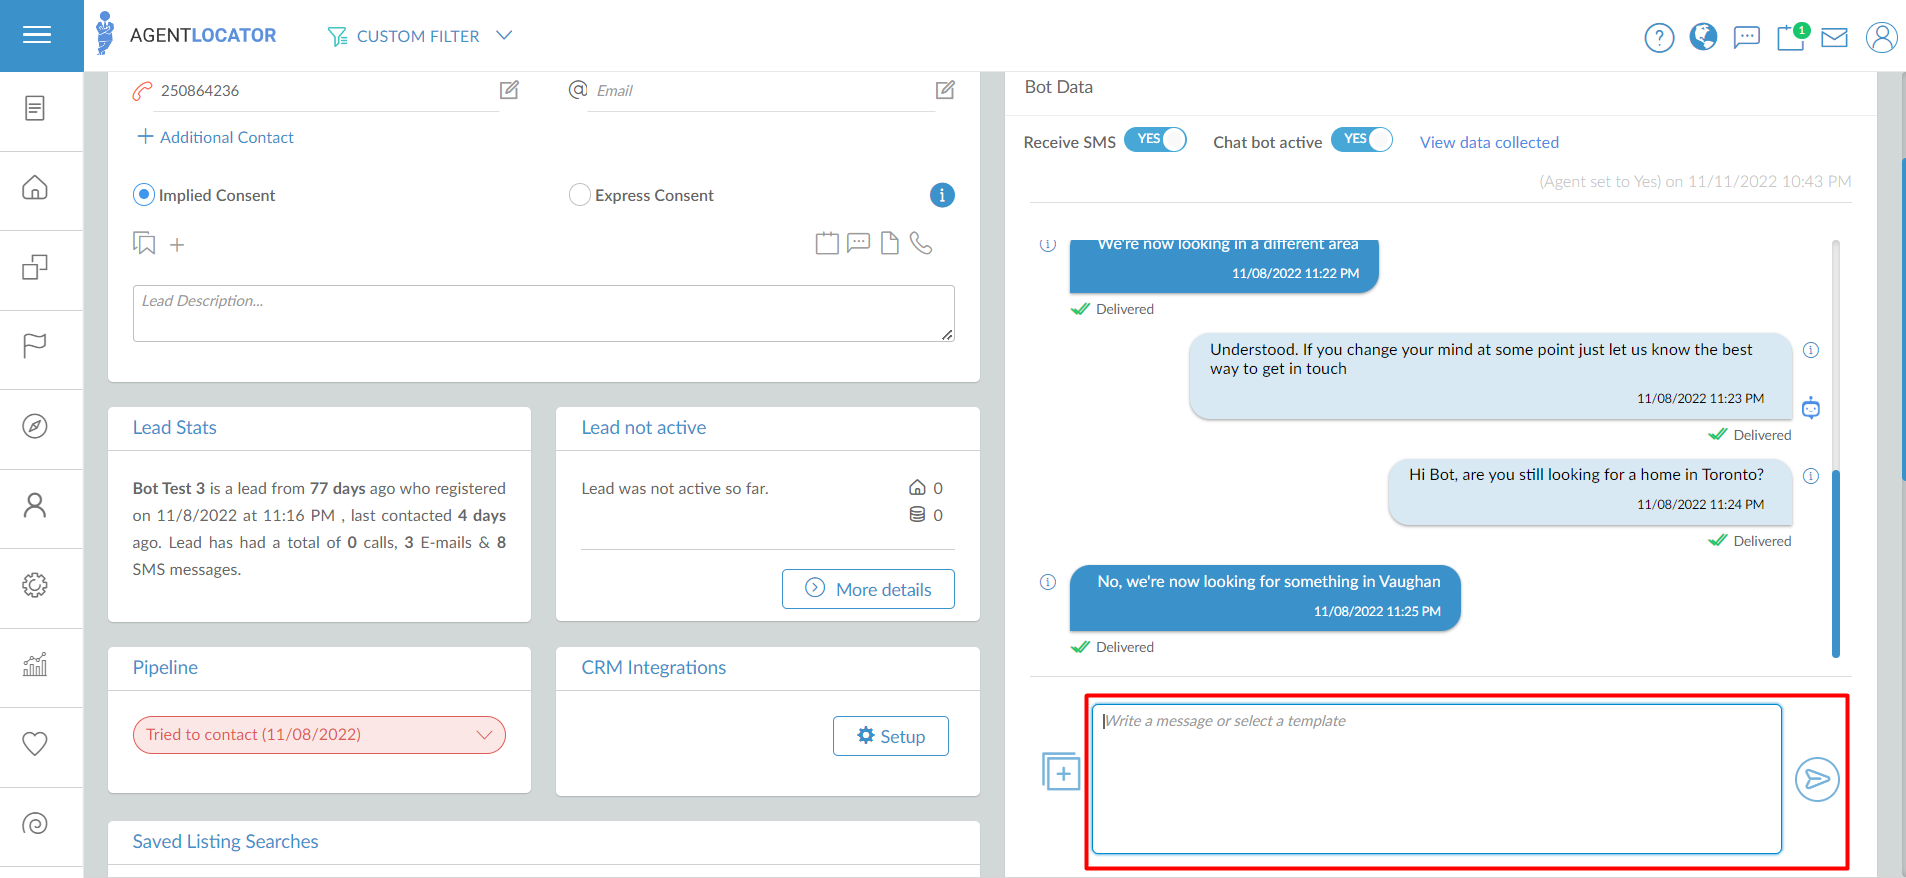Click the Lead not active heading
This screenshot has width=1906, height=878.
(644, 428)
